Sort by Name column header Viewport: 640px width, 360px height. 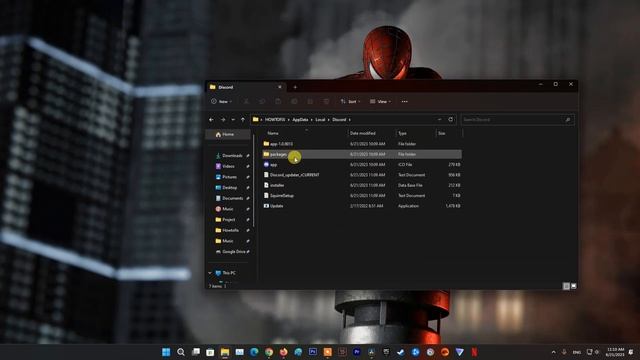tap(273, 133)
